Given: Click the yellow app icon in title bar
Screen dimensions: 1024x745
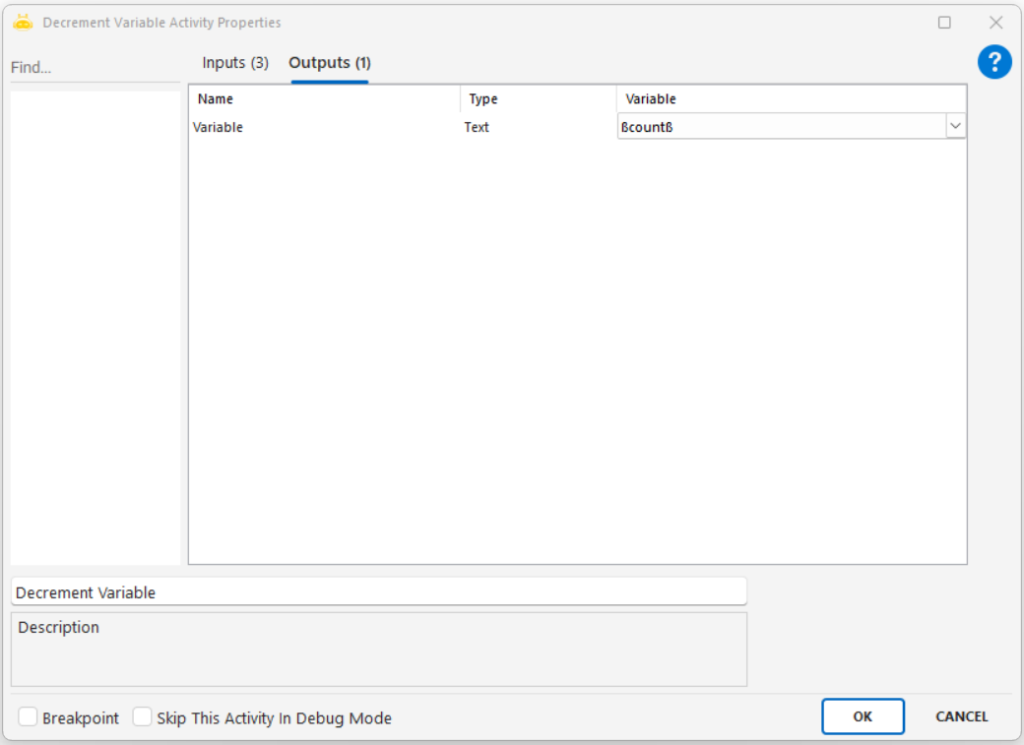Looking at the screenshot, I should [23, 22].
